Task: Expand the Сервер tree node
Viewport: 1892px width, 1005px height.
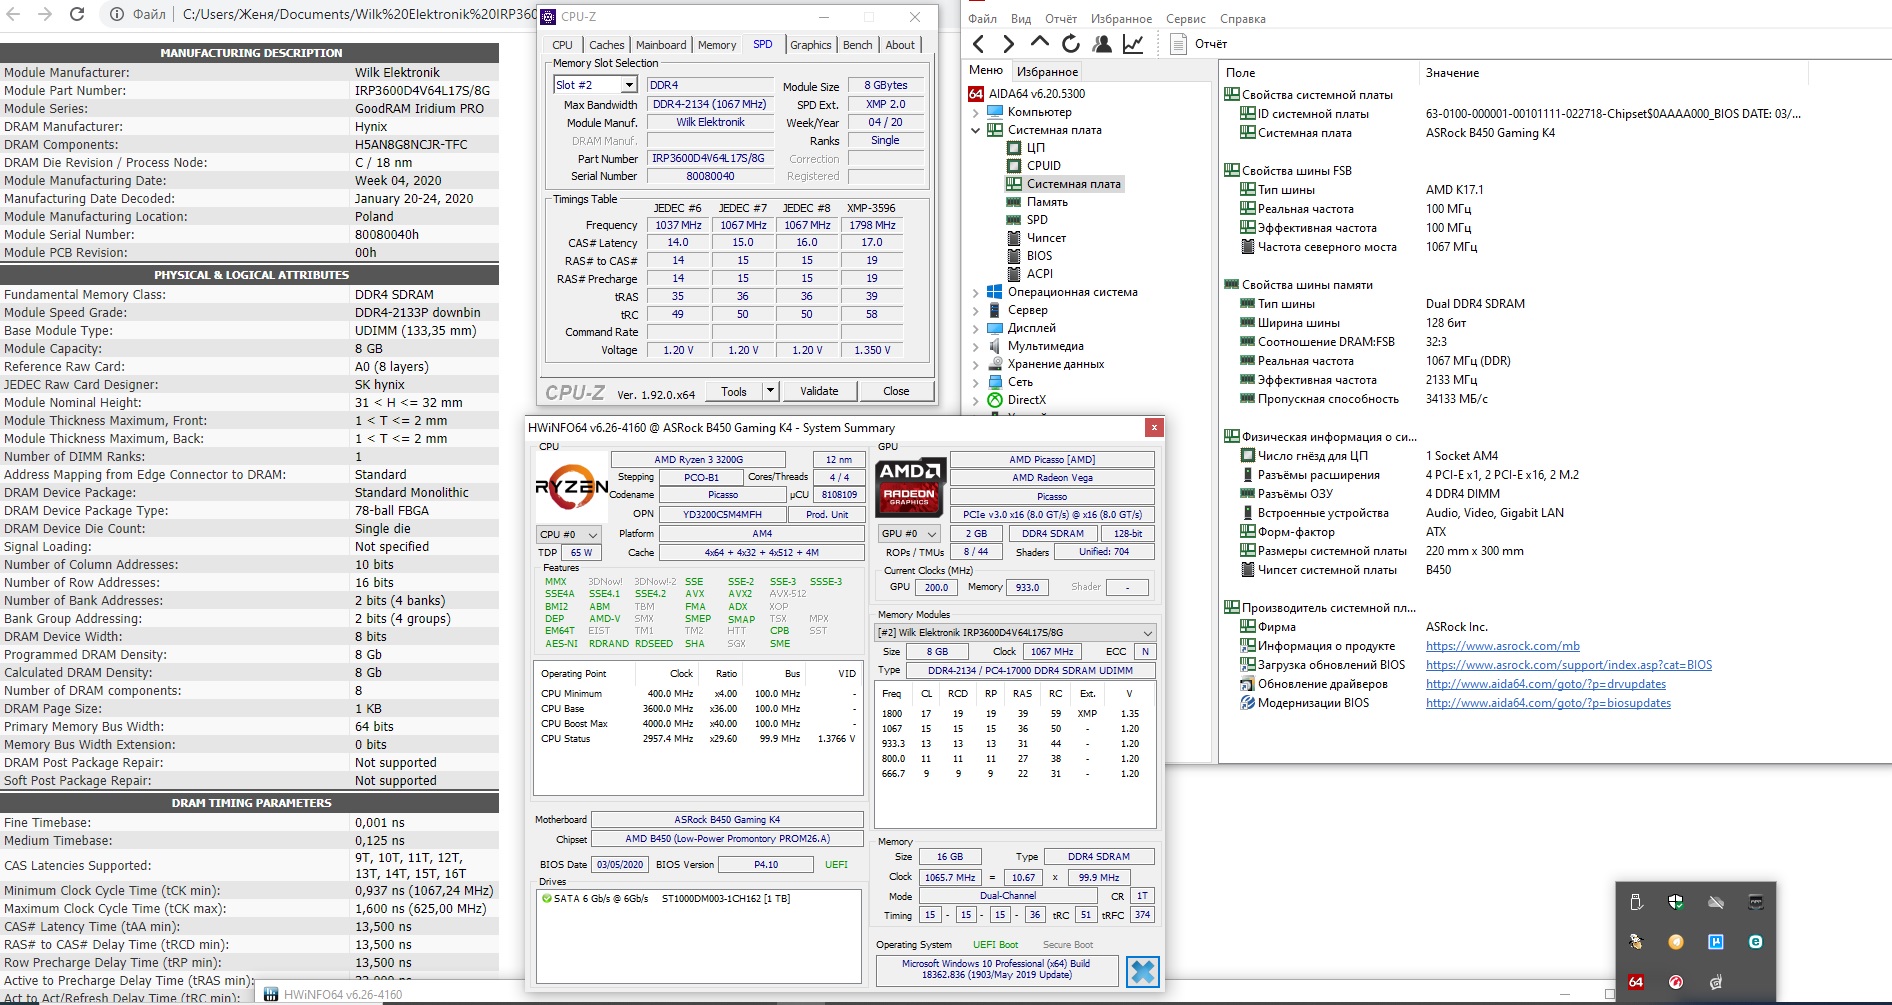Action: (x=975, y=310)
